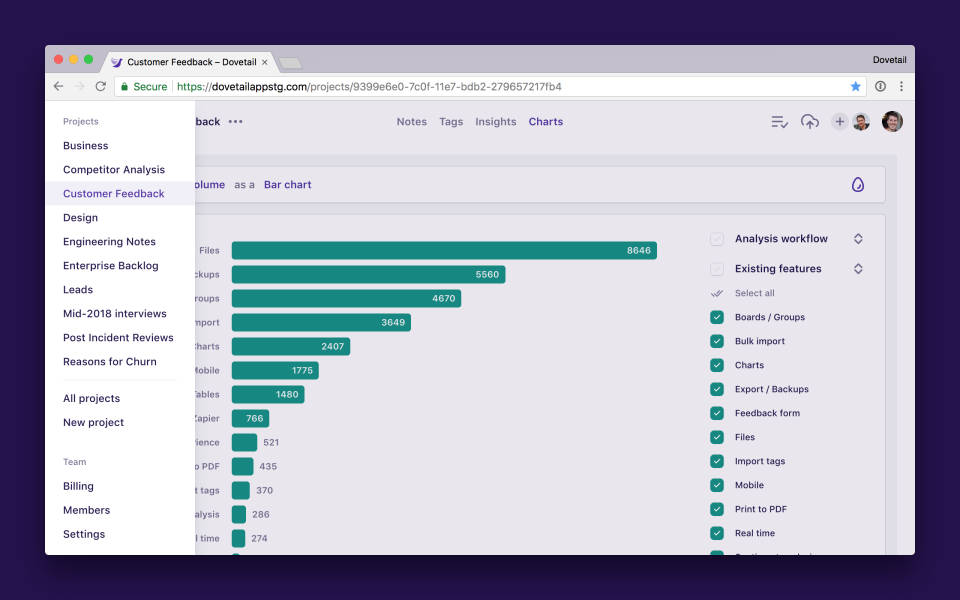The image size is (960, 600).
Task: Expand the Analysis workflow sorter
Action: click(859, 238)
